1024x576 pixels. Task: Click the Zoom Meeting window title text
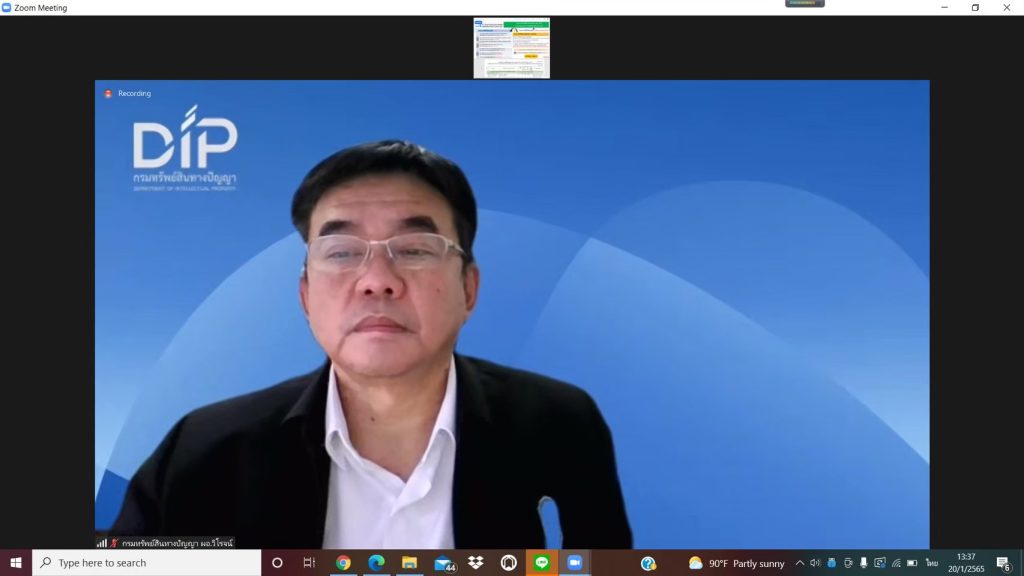40,8
